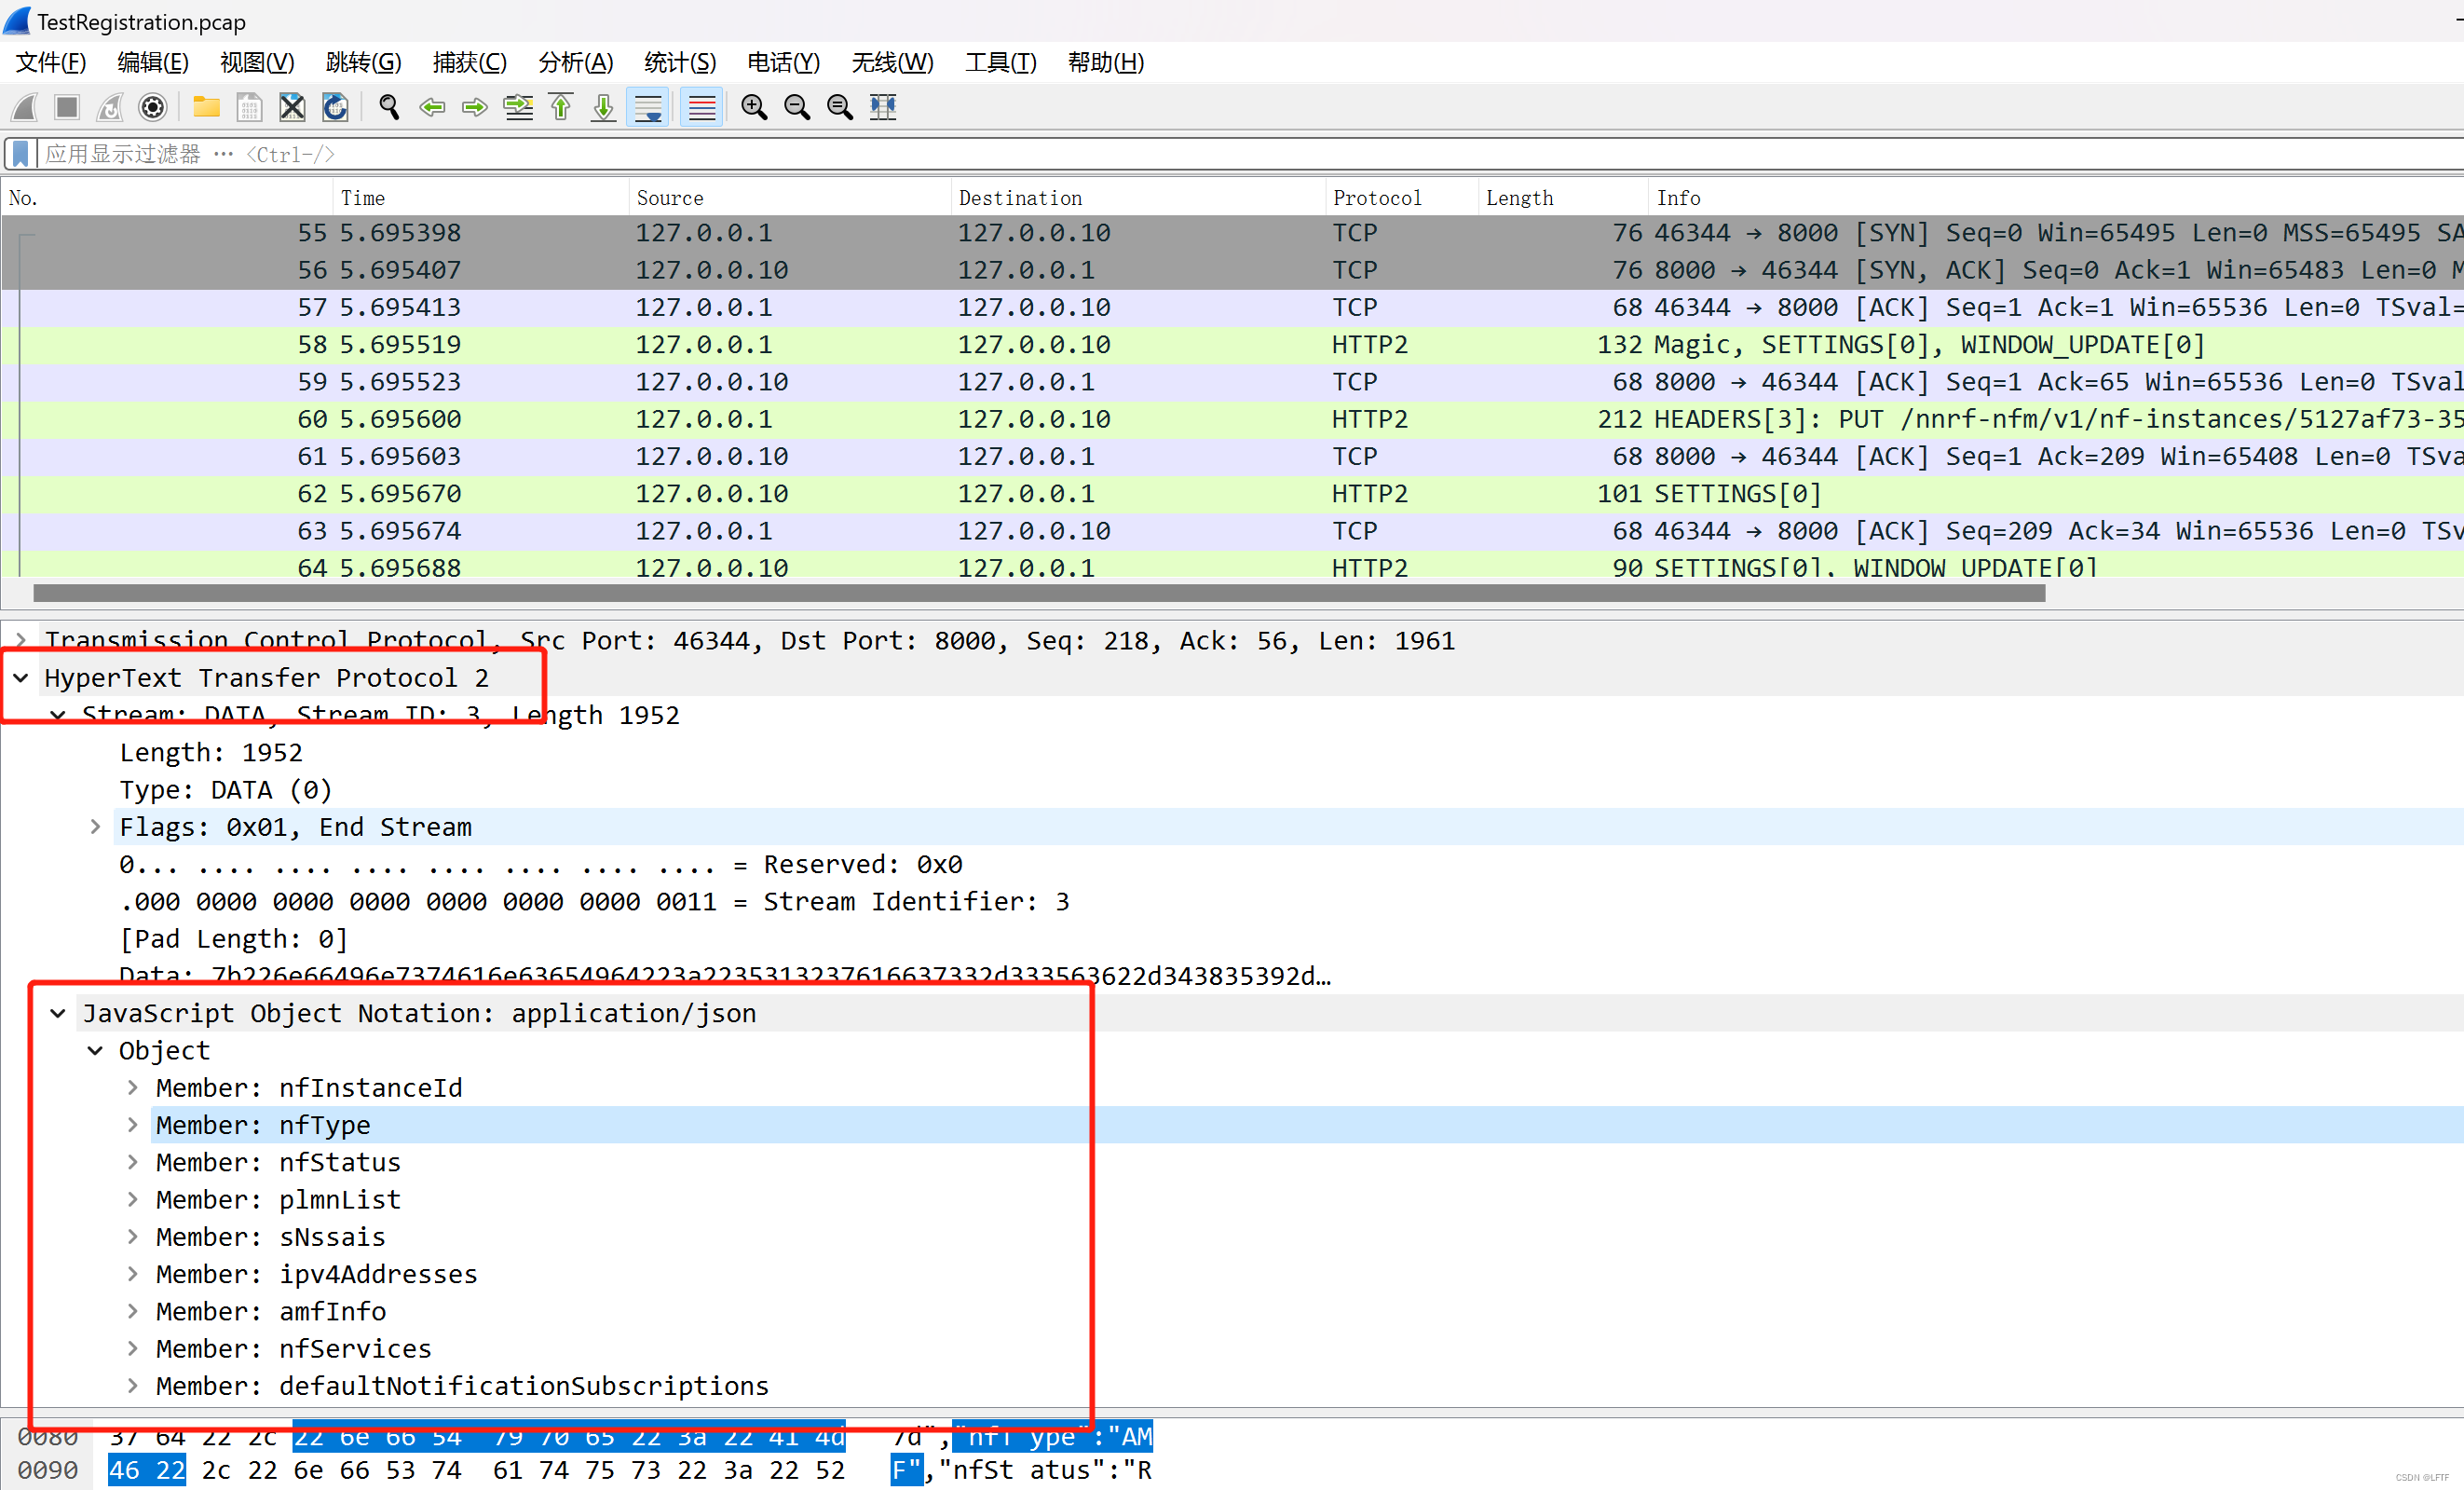Toggle auto-scroll during live capture

pyautogui.click(x=648, y=107)
